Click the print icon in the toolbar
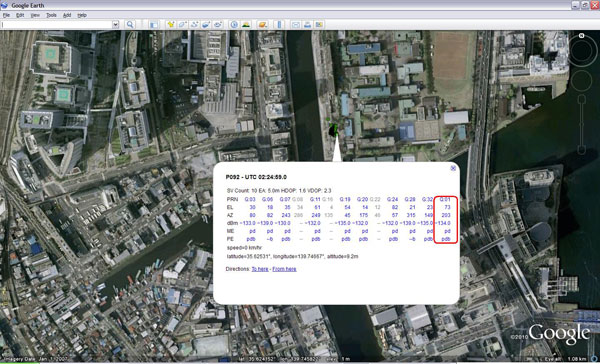The height and width of the screenshot is (364, 600). coord(307,24)
